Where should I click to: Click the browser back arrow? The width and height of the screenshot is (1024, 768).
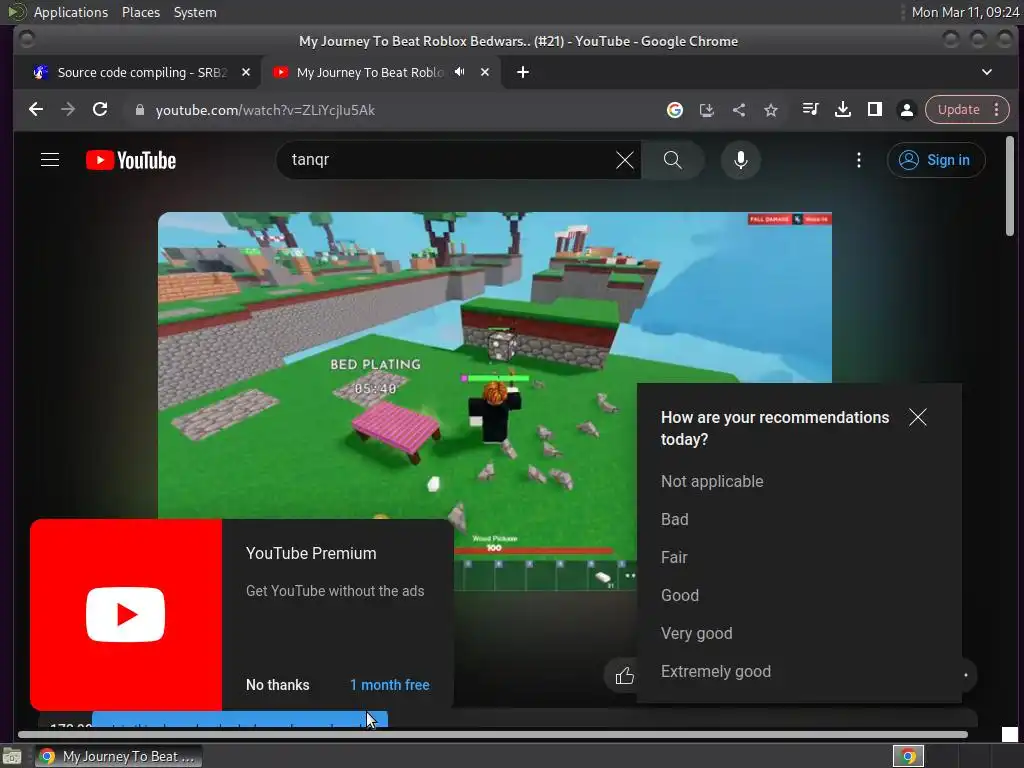tap(36, 110)
